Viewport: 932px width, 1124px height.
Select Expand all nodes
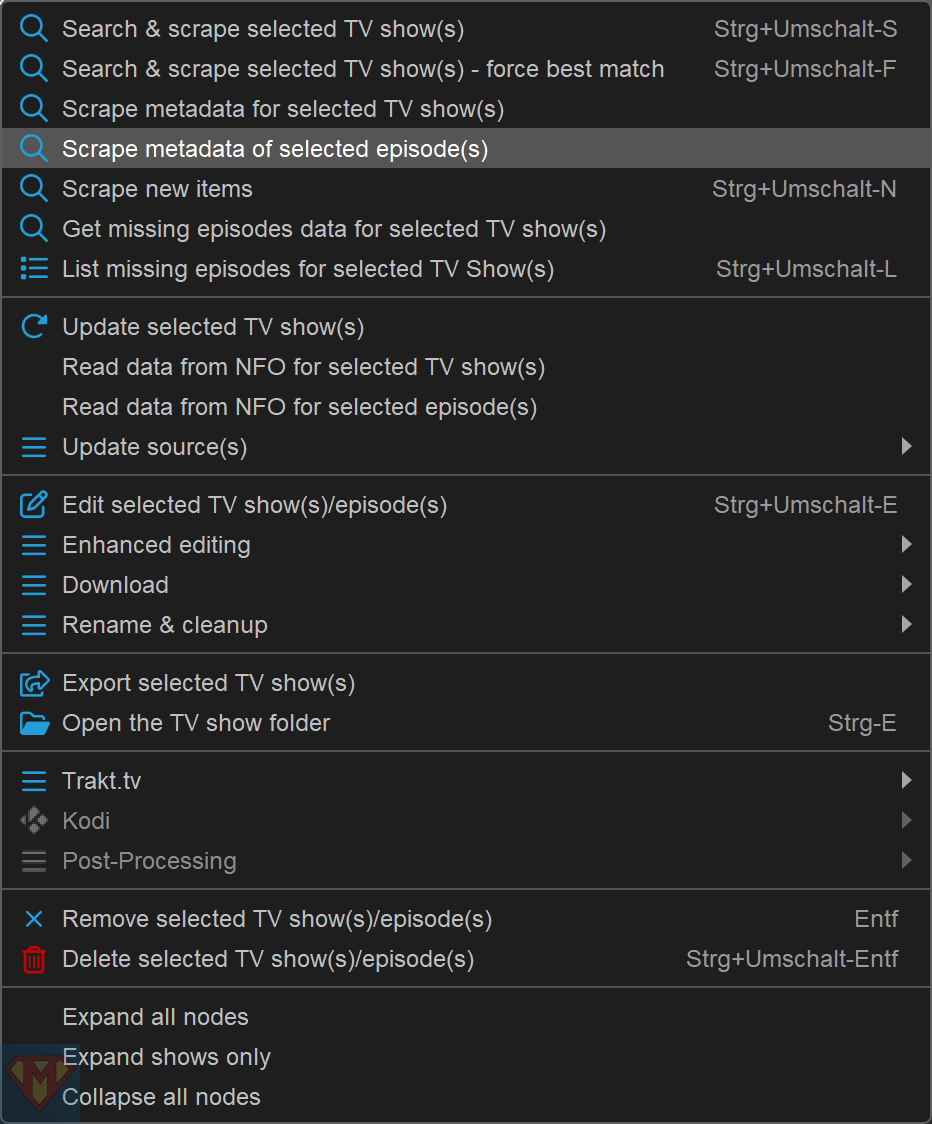coord(155,1017)
